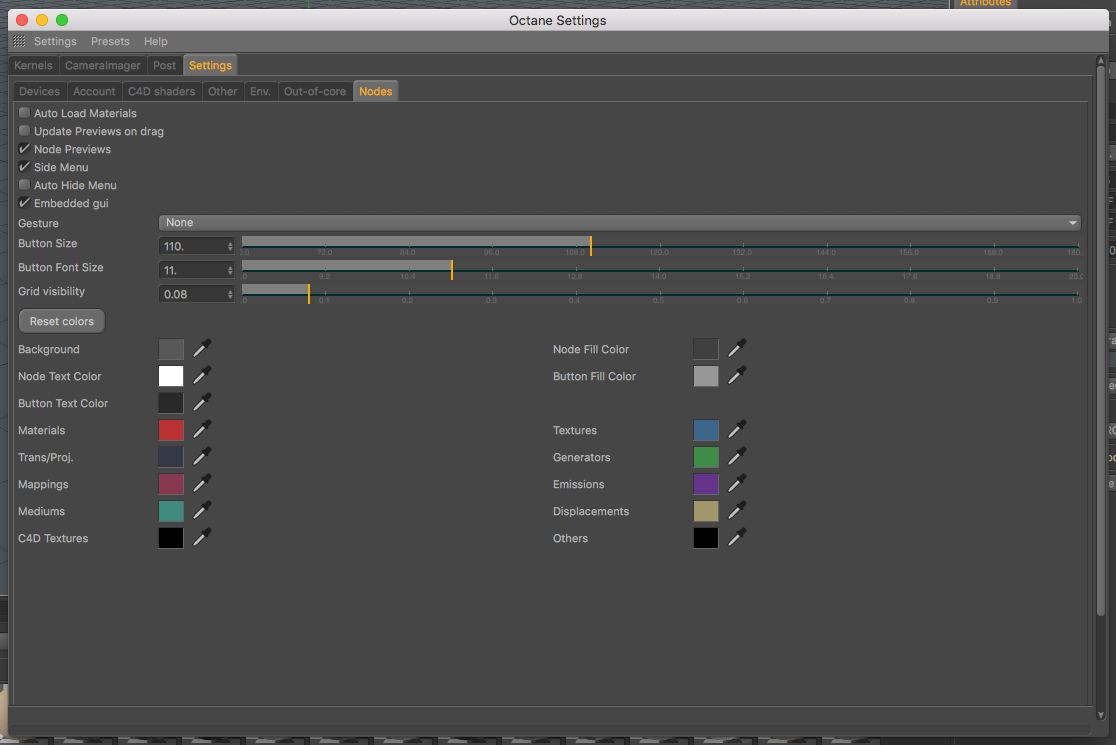Click the Displacements eyedropper icon
The width and height of the screenshot is (1116, 745).
pyautogui.click(x=737, y=511)
